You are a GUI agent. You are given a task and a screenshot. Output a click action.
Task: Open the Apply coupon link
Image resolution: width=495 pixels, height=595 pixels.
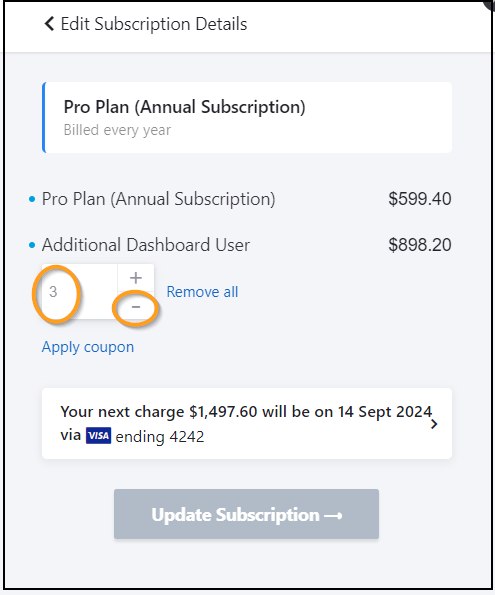pyautogui.click(x=88, y=347)
